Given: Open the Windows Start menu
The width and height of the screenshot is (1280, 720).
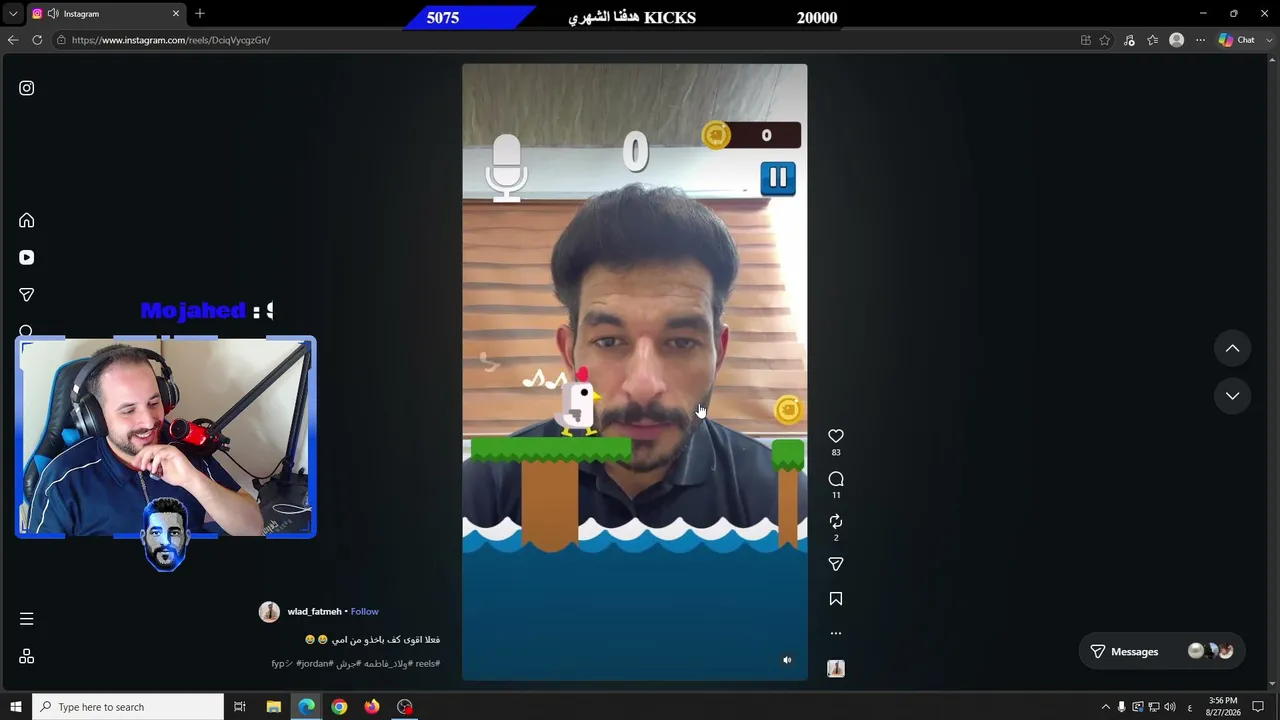Looking at the screenshot, I should click(16, 707).
